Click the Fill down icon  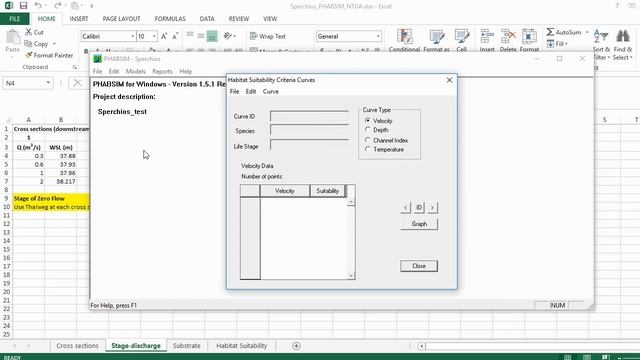(x=550, y=43)
